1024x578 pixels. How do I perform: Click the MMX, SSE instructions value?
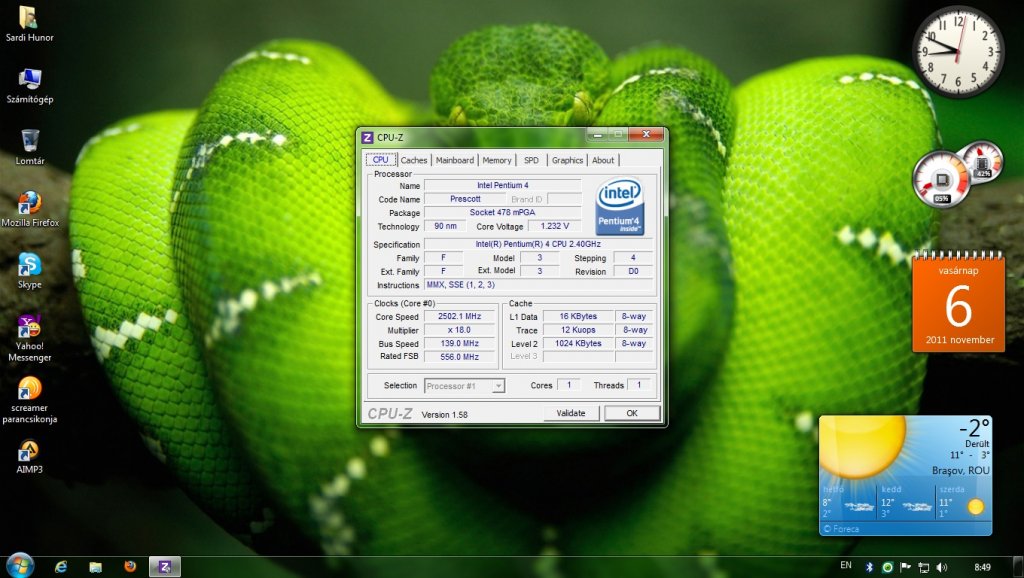tap(538, 285)
